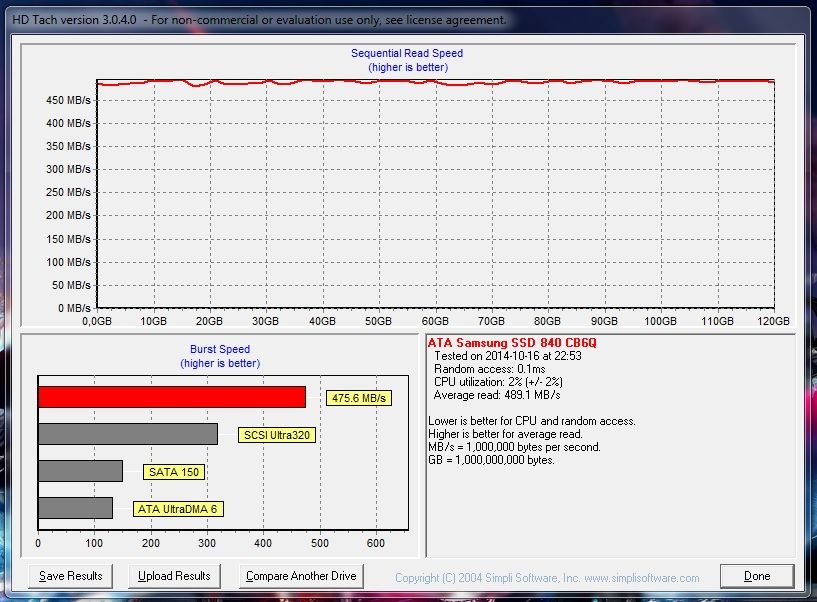
Task: Click the Copyright (C) 2004 Simpli Software text
Action: 487,578
